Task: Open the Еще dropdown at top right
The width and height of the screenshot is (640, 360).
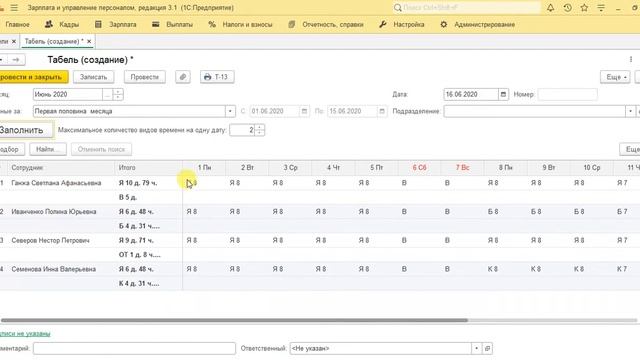Action: (x=615, y=77)
